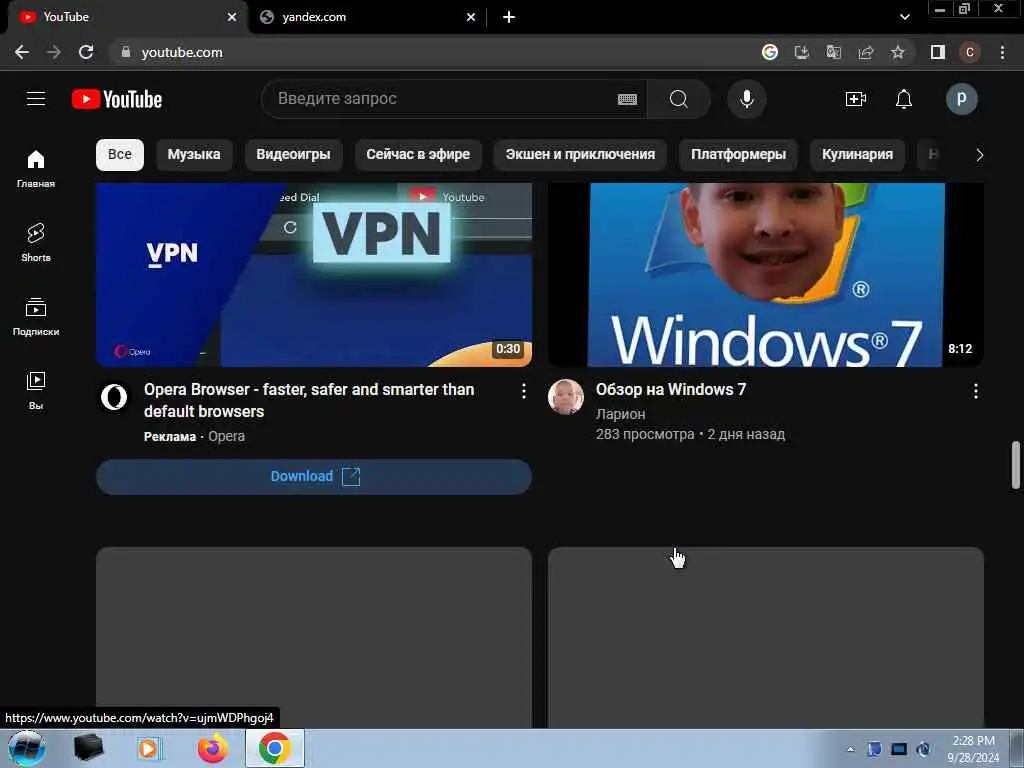
Task: Click the Download ad button
Action: coord(313,477)
